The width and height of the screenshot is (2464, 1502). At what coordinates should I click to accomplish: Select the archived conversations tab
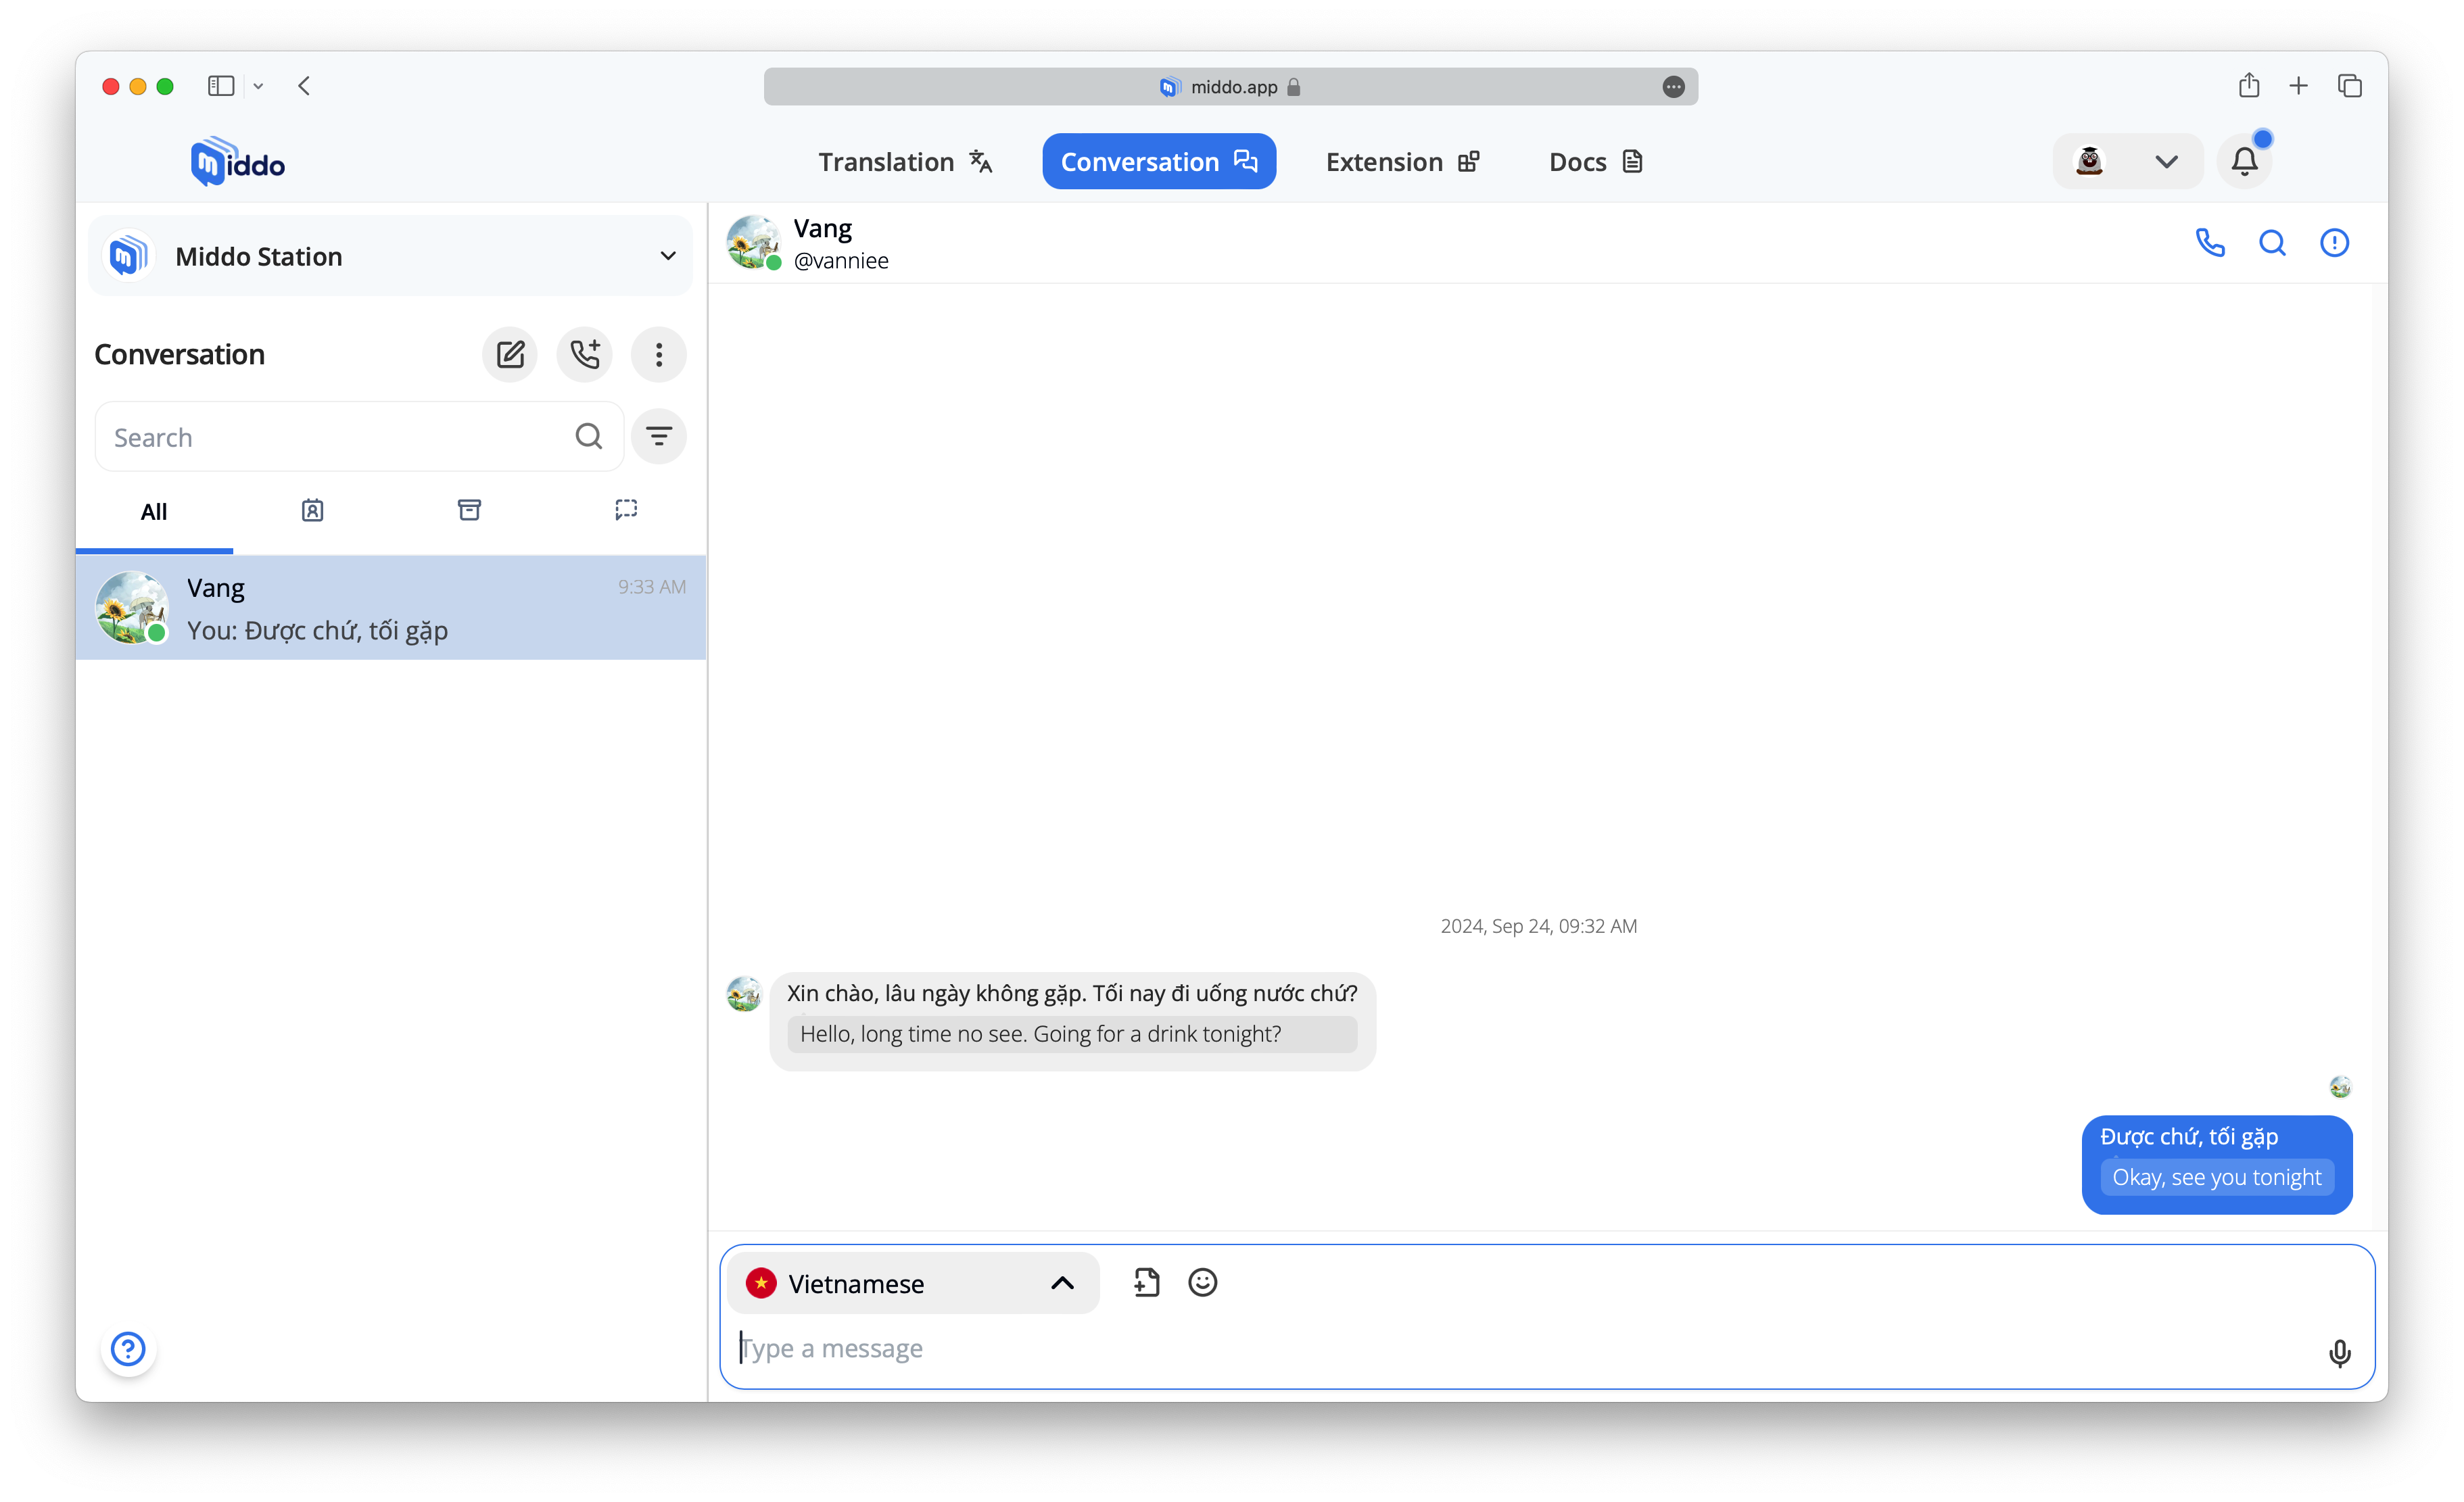(469, 511)
